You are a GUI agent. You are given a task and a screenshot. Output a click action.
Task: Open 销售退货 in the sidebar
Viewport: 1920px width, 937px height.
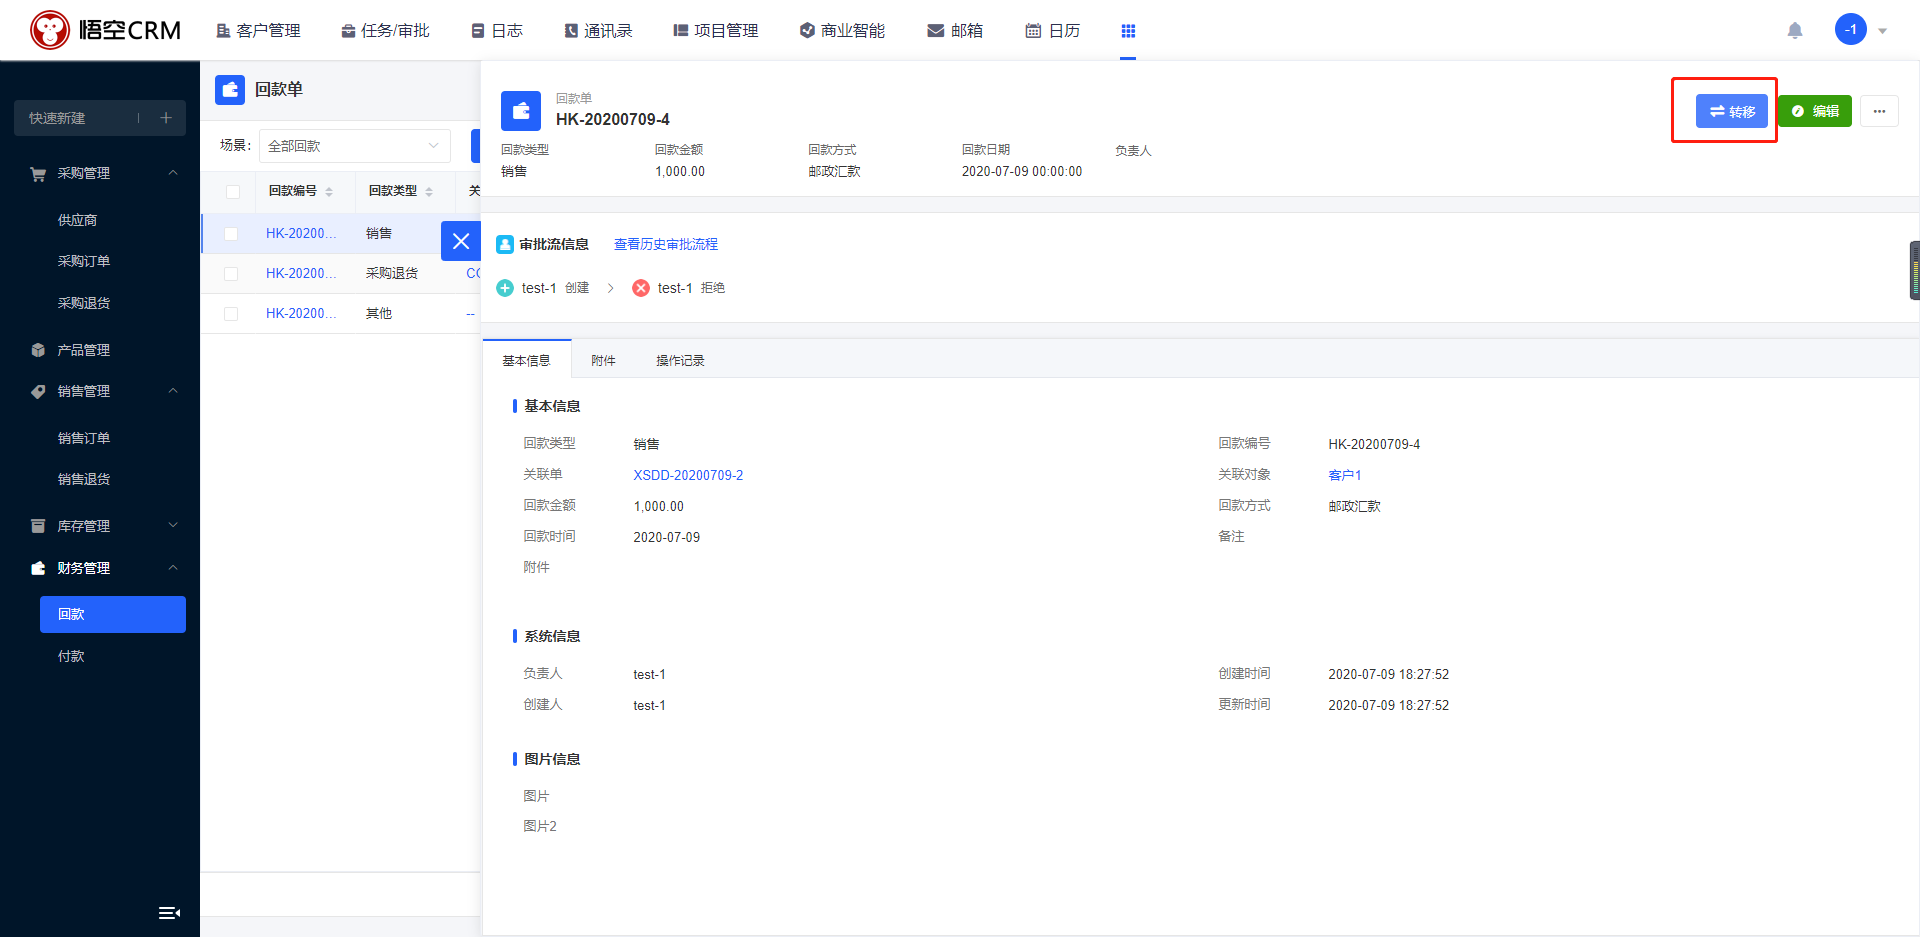coord(84,479)
